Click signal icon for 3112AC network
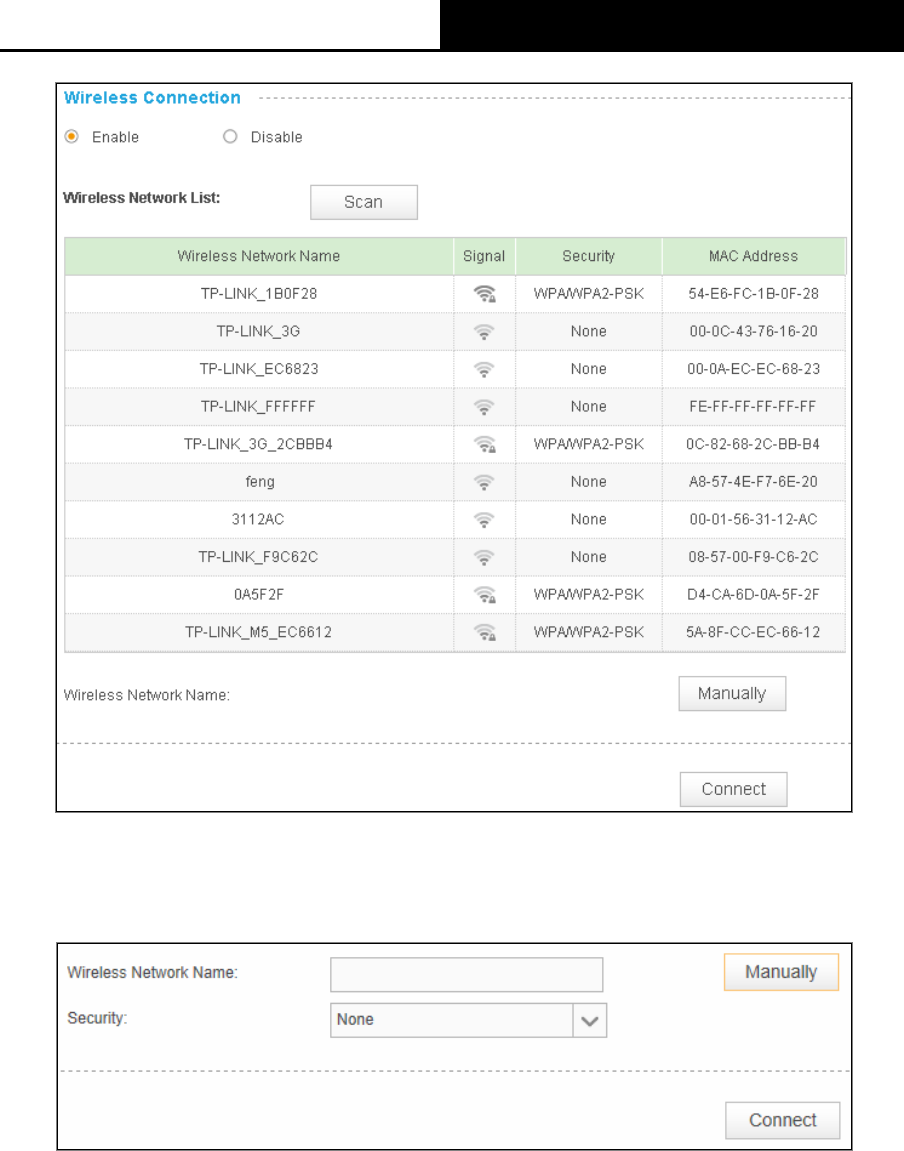Image resolution: width=904 pixels, height=1151 pixels. click(484, 520)
